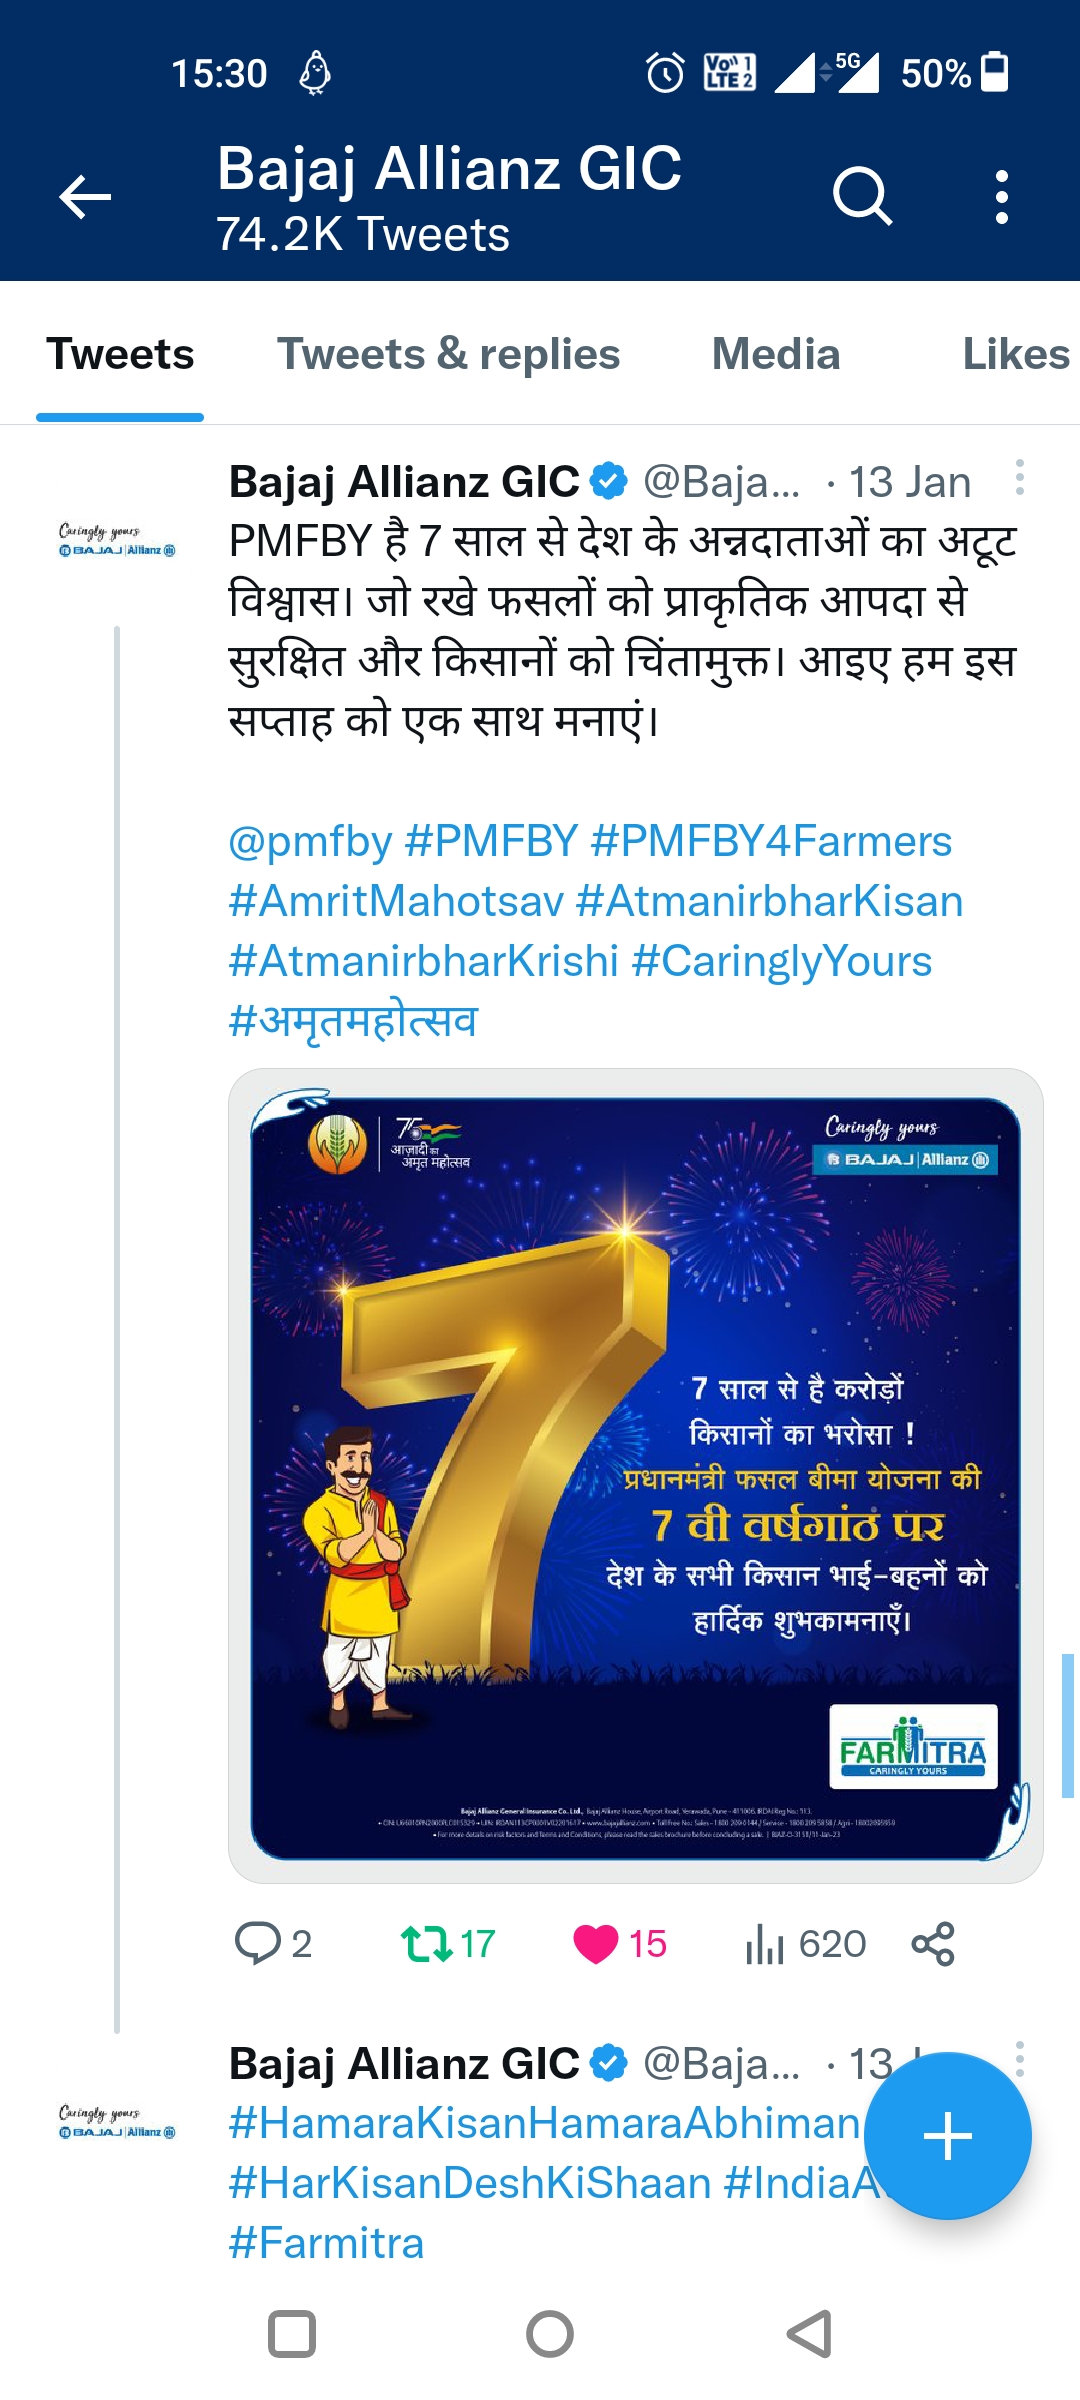The image size is (1080, 2400).
Task: Open the Media tab
Action: coord(775,354)
